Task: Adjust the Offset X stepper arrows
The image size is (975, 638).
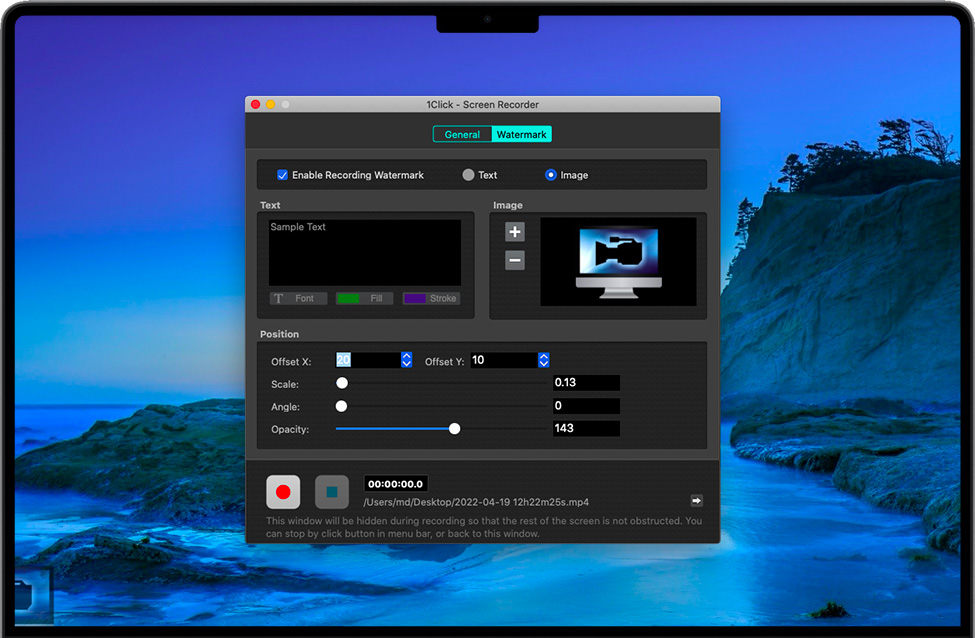Action: click(407, 360)
